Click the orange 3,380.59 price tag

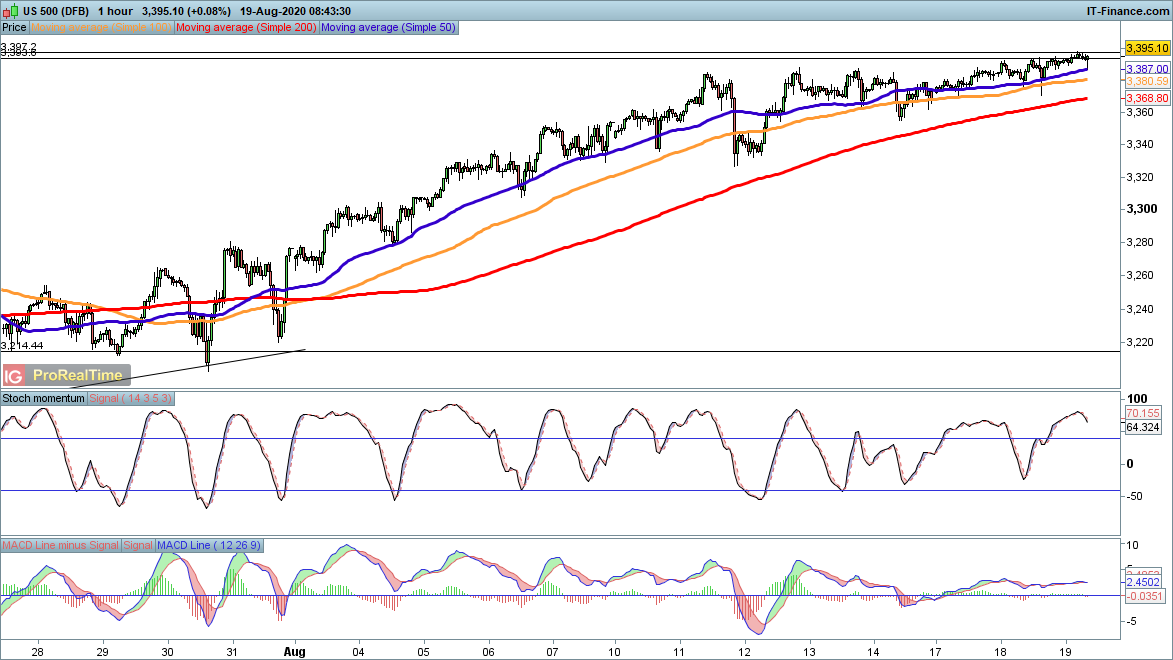pos(1146,81)
